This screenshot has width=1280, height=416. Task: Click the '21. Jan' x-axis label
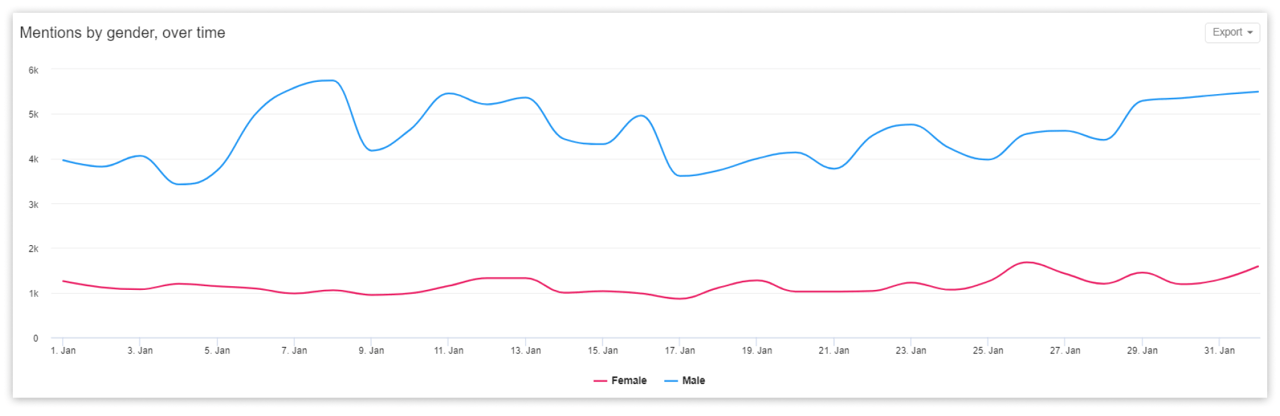click(833, 351)
